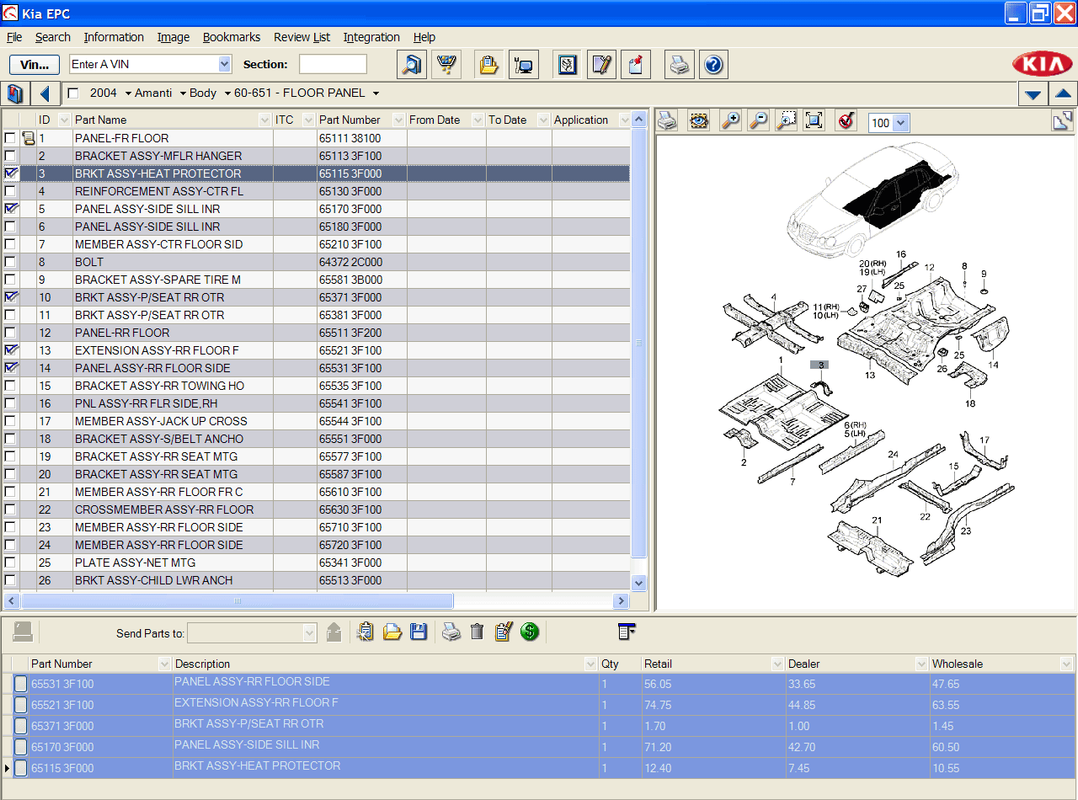The width and height of the screenshot is (1078, 800).
Task: Delete selected part with trash icon
Action: coord(477,632)
